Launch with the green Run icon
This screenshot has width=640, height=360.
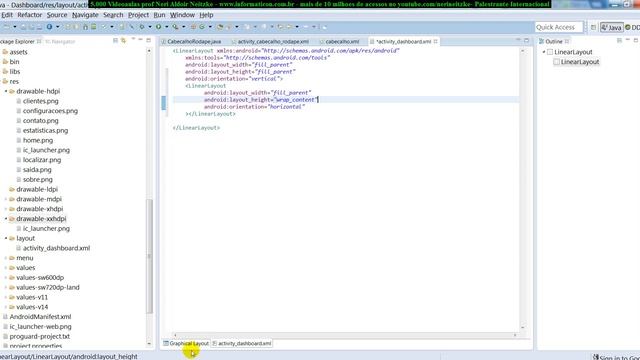[158, 27]
